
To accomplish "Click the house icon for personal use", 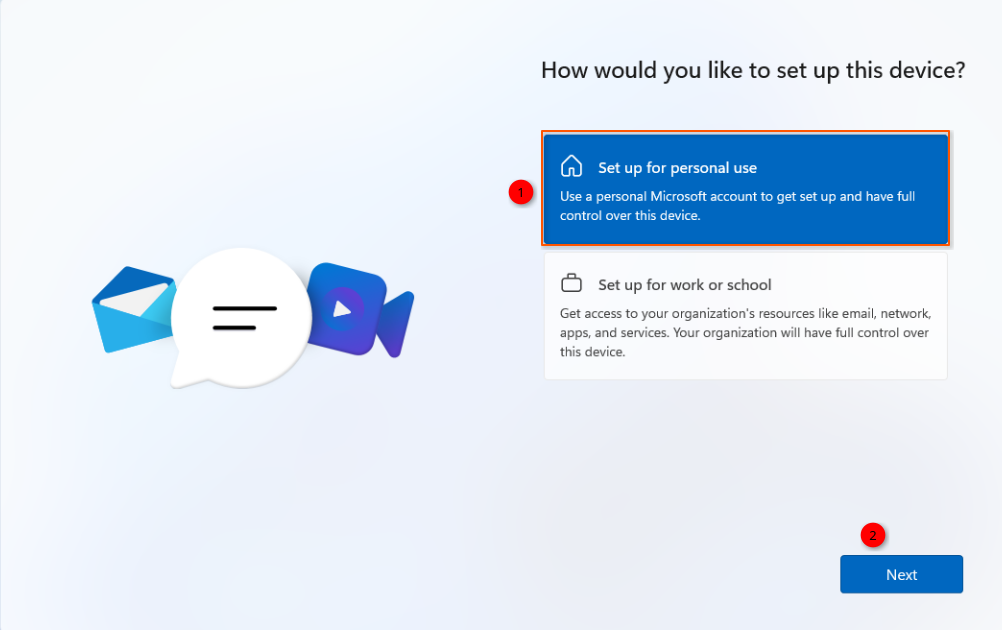I will [571, 166].
